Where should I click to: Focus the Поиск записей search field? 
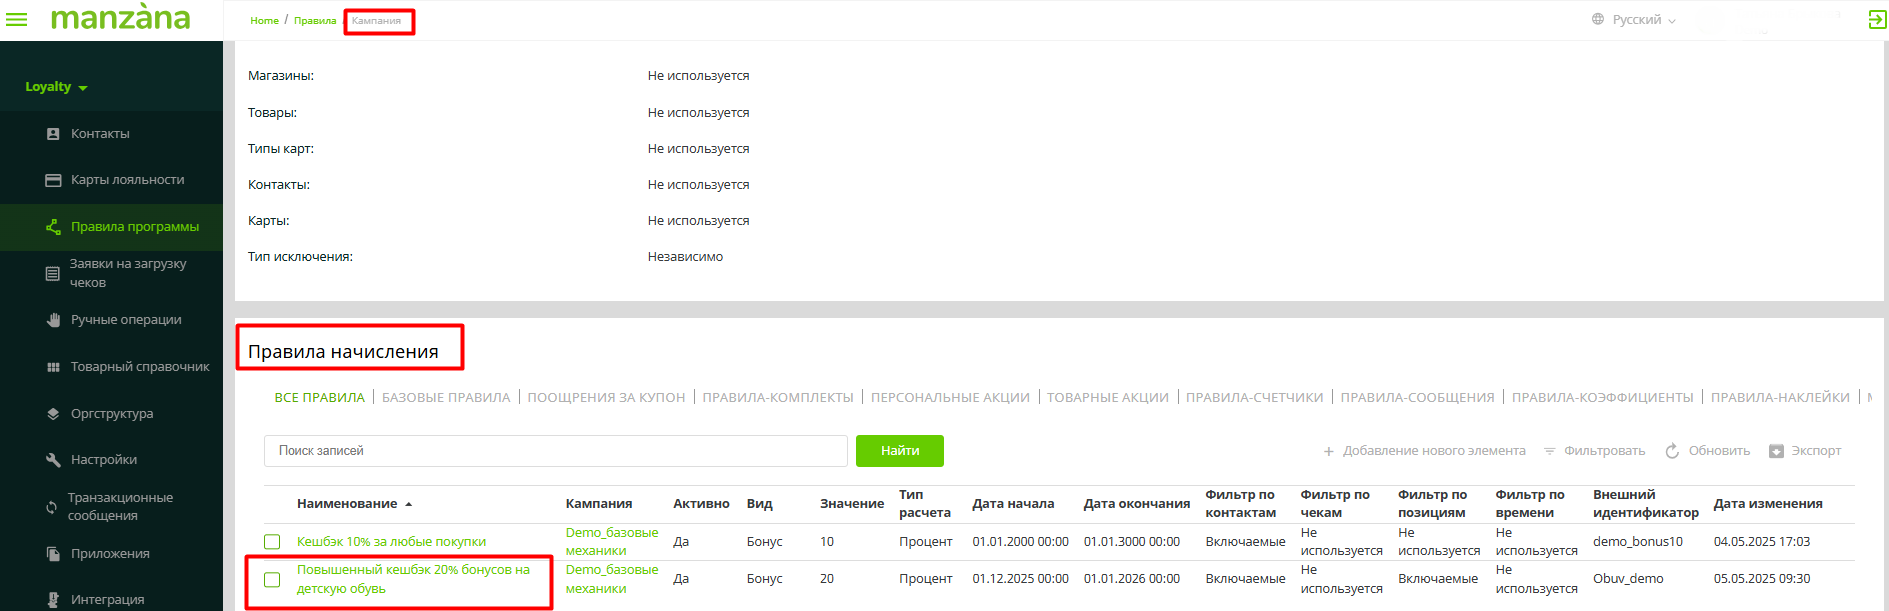(x=555, y=451)
